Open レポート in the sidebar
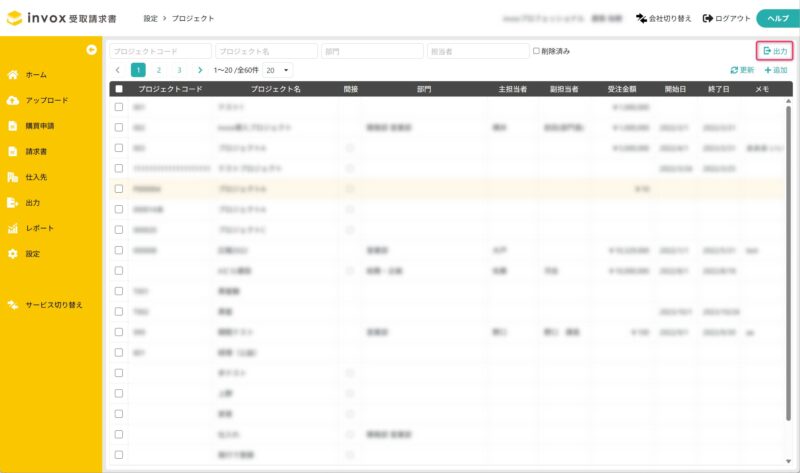 [30, 228]
